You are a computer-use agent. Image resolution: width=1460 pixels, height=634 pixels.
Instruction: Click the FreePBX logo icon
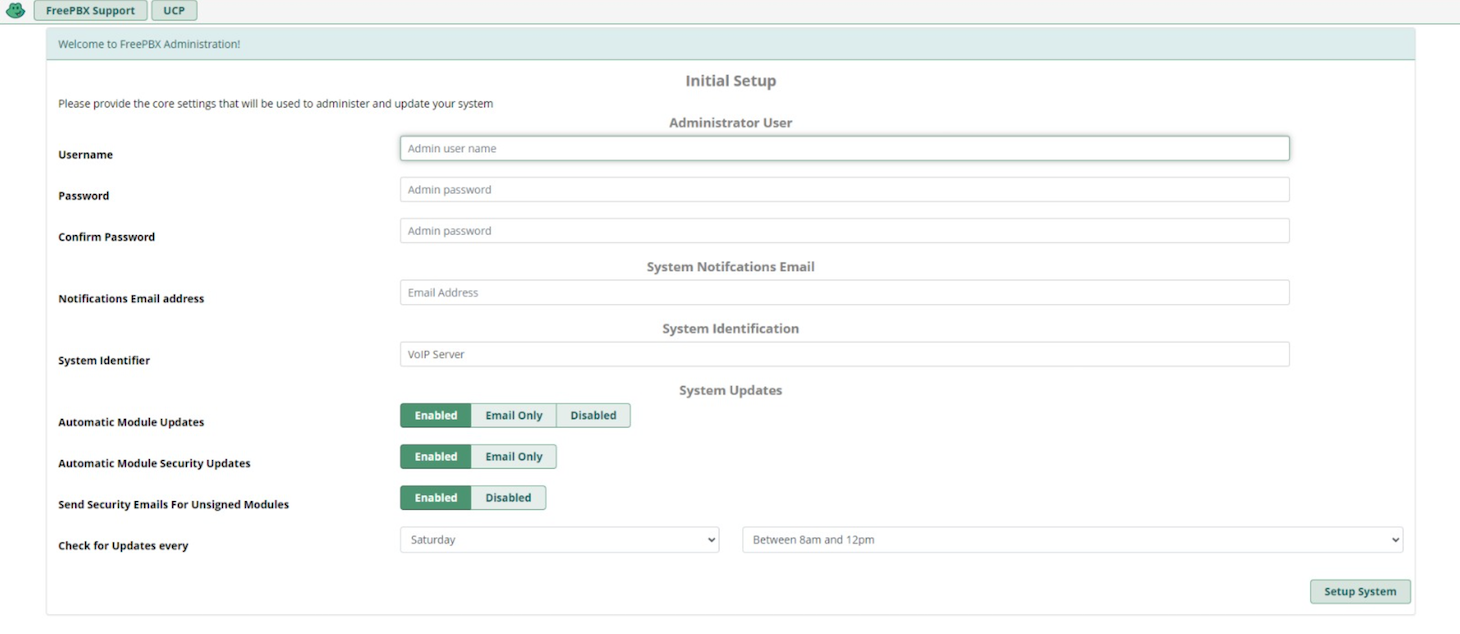pos(14,10)
